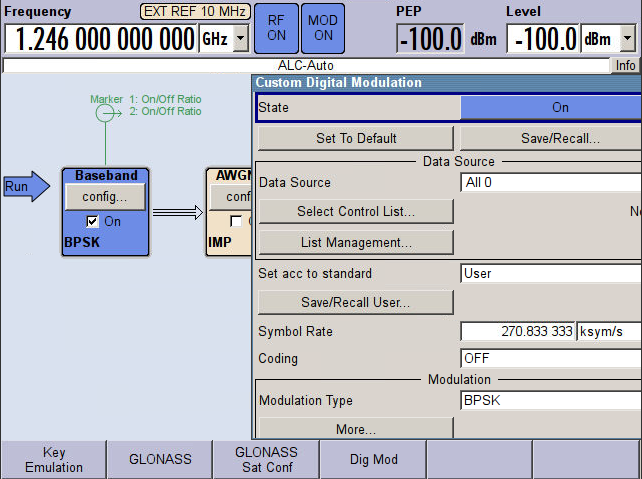The image size is (642, 479).
Task: Open the Level dBm unit dropdown
Action: [627, 40]
